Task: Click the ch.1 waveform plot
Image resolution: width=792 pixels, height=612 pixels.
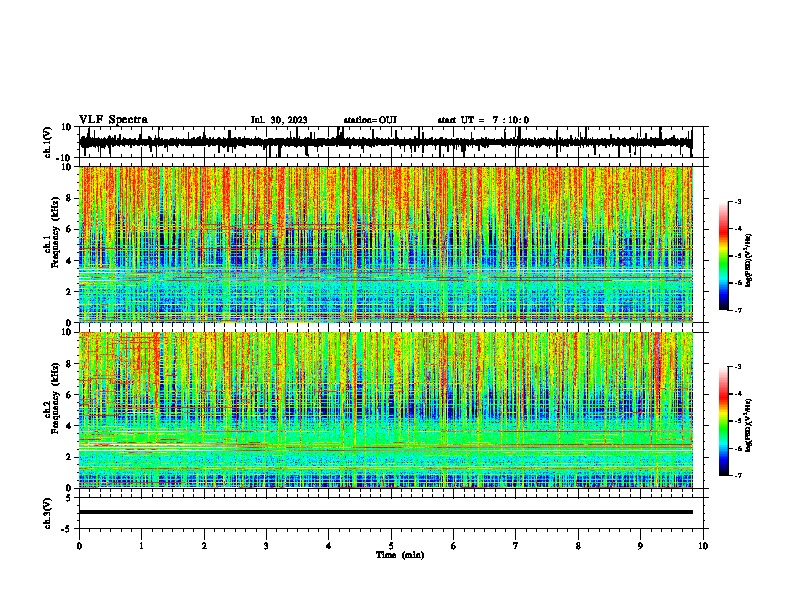Action: [386, 142]
